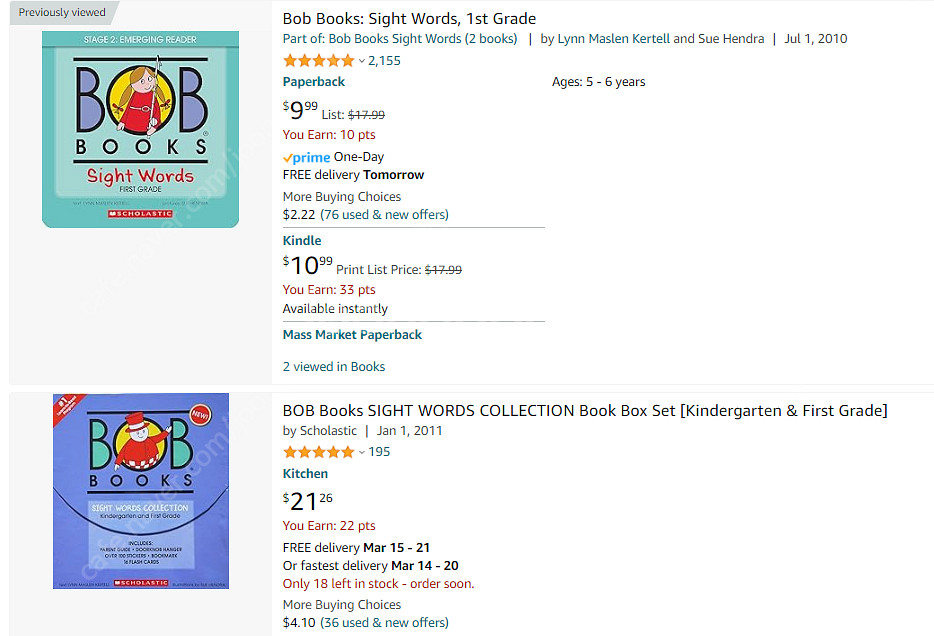Select the Mass Market Paperback format

(352, 334)
